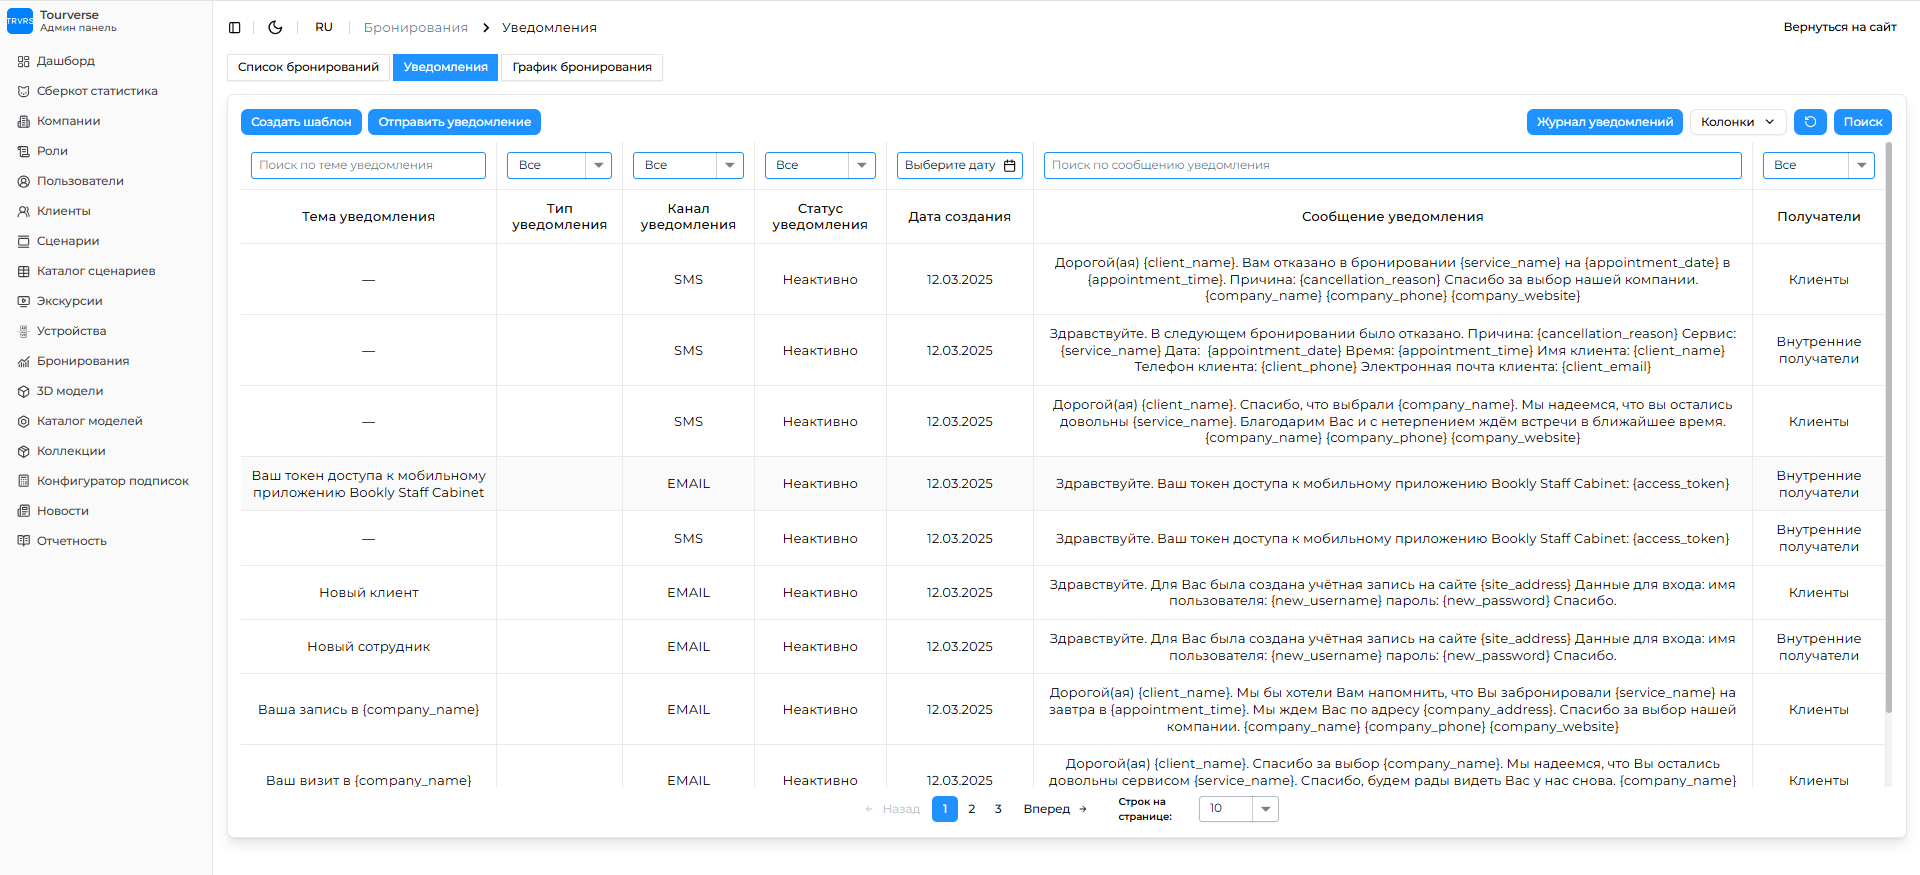
Task: Open Экскурсии sidebar section
Action: tap(69, 301)
